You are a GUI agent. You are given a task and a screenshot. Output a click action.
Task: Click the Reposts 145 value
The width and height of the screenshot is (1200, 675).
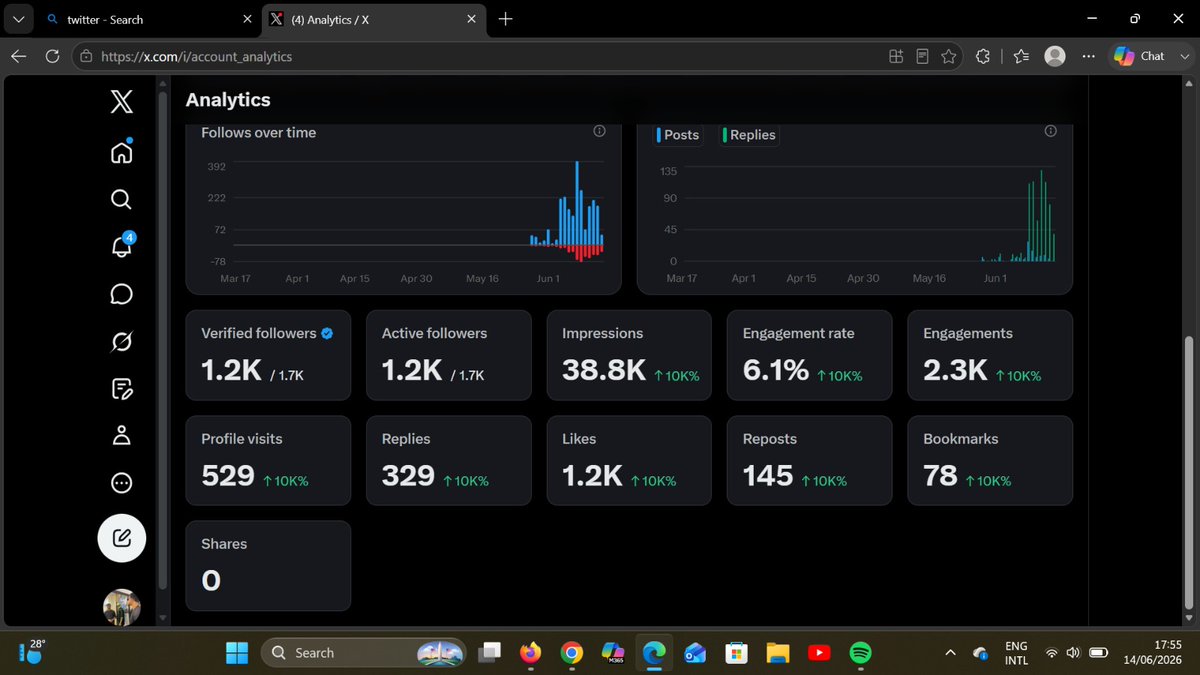pos(768,476)
